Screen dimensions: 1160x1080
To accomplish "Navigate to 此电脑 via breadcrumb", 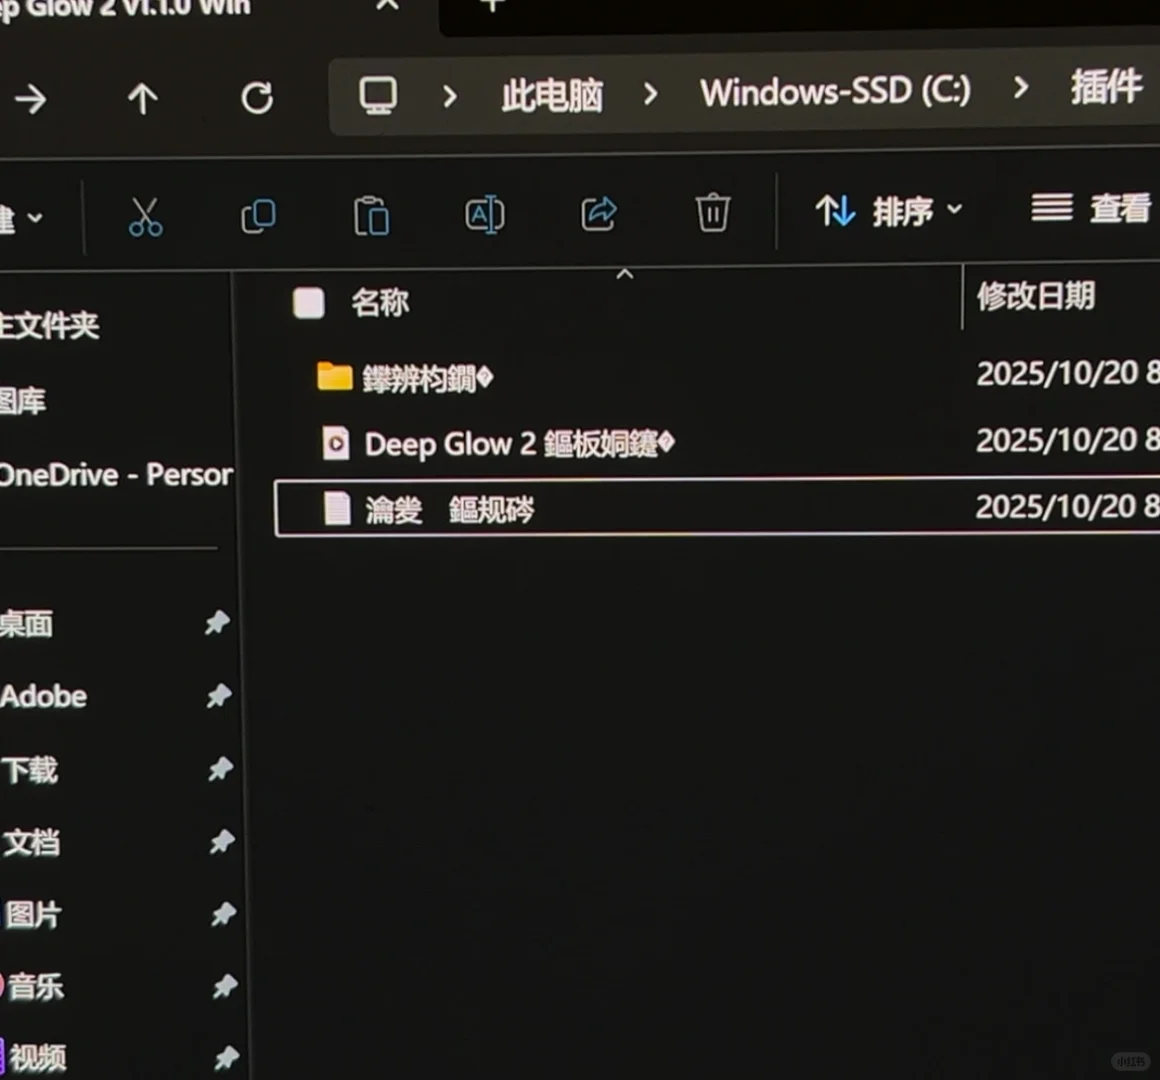I will point(551,93).
